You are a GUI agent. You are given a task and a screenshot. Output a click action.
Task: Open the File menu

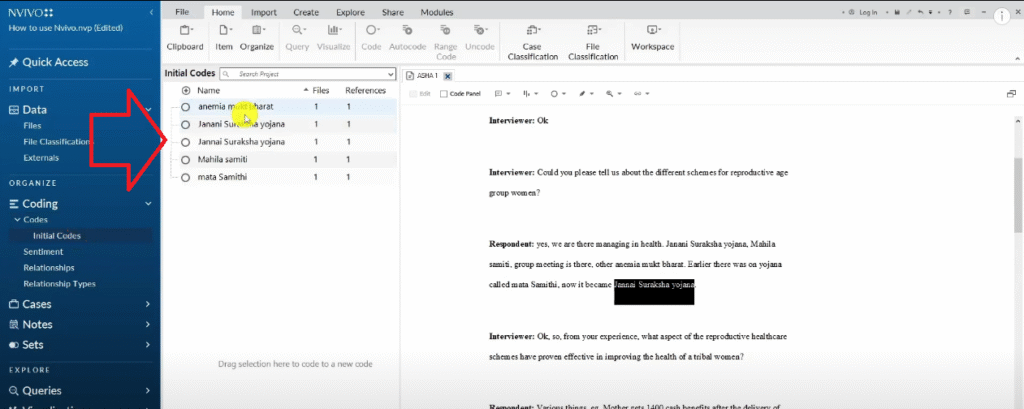point(182,12)
